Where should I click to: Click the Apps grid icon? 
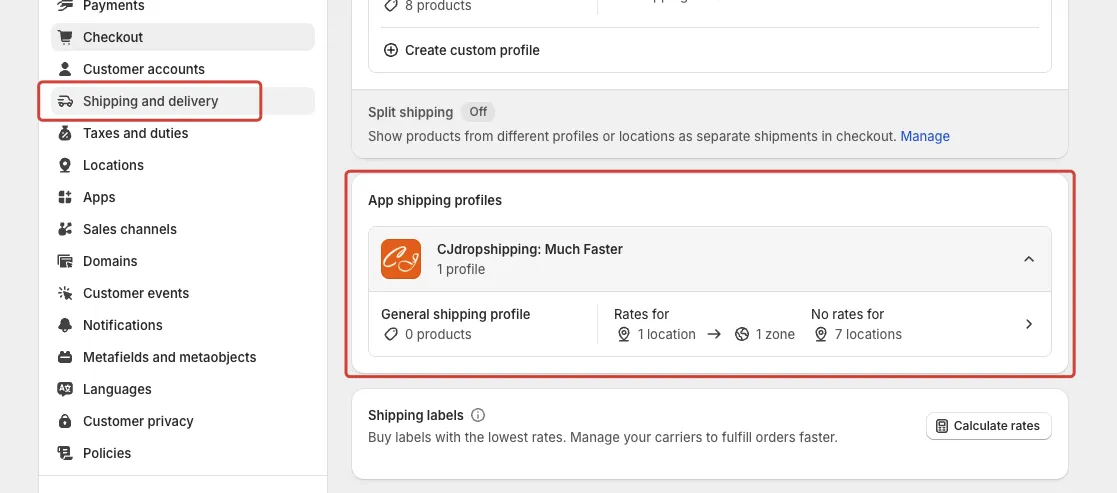[65, 197]
